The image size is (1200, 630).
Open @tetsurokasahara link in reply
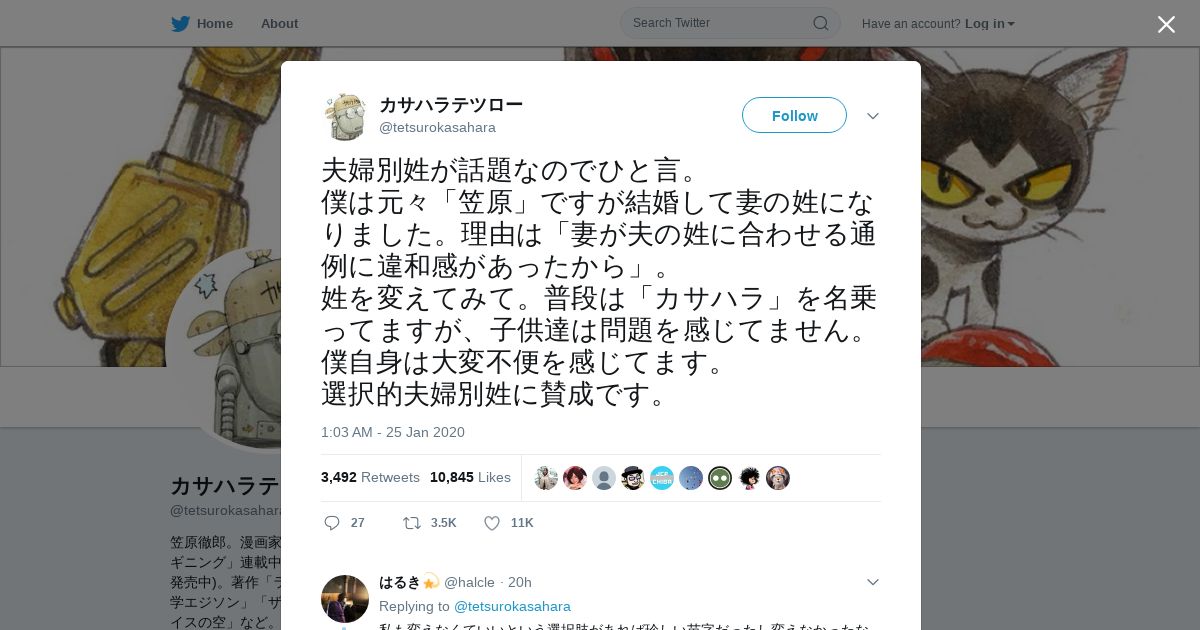[x=512, y=606]
